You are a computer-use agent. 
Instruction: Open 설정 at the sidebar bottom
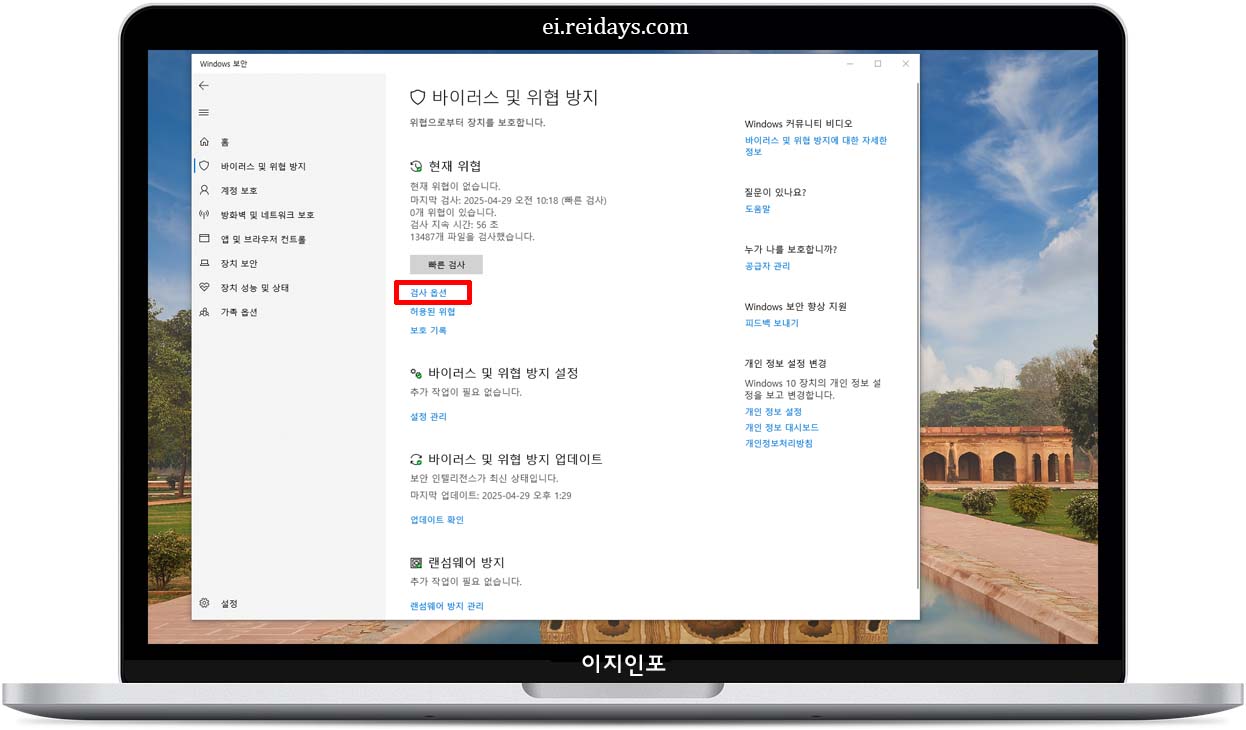tap(229, 604)
